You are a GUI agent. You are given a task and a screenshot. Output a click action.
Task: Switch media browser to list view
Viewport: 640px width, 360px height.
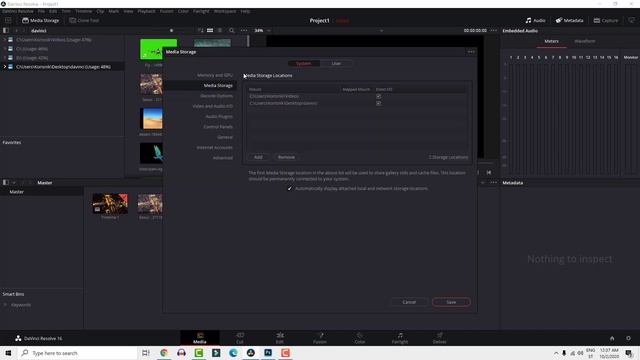pyautogui.click(x=220, y=31)
